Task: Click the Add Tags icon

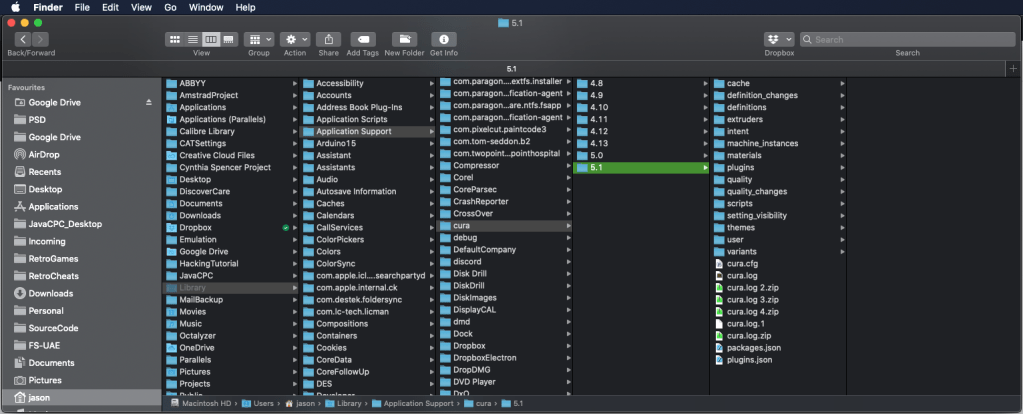Action: (361, 39)
